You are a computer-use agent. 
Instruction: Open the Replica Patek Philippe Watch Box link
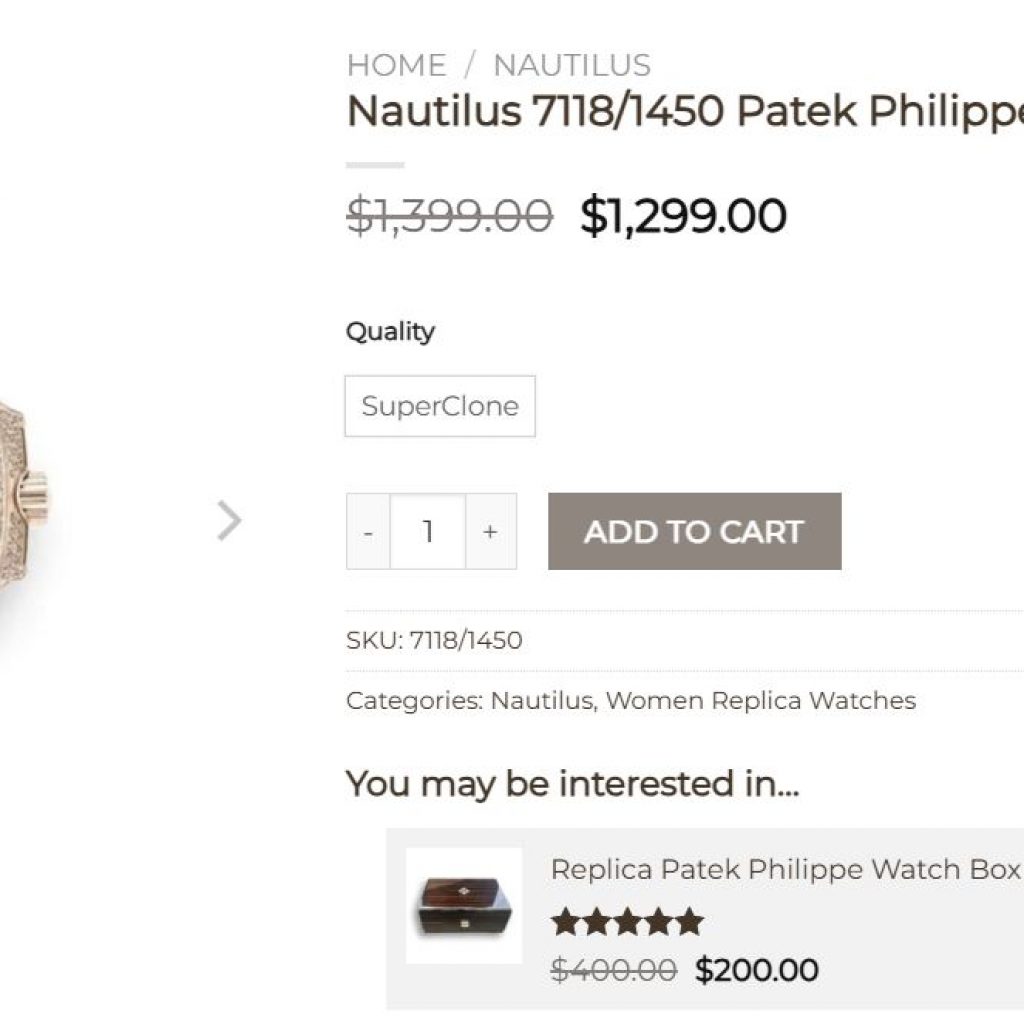pyautogui.click(x=785, y=869)
